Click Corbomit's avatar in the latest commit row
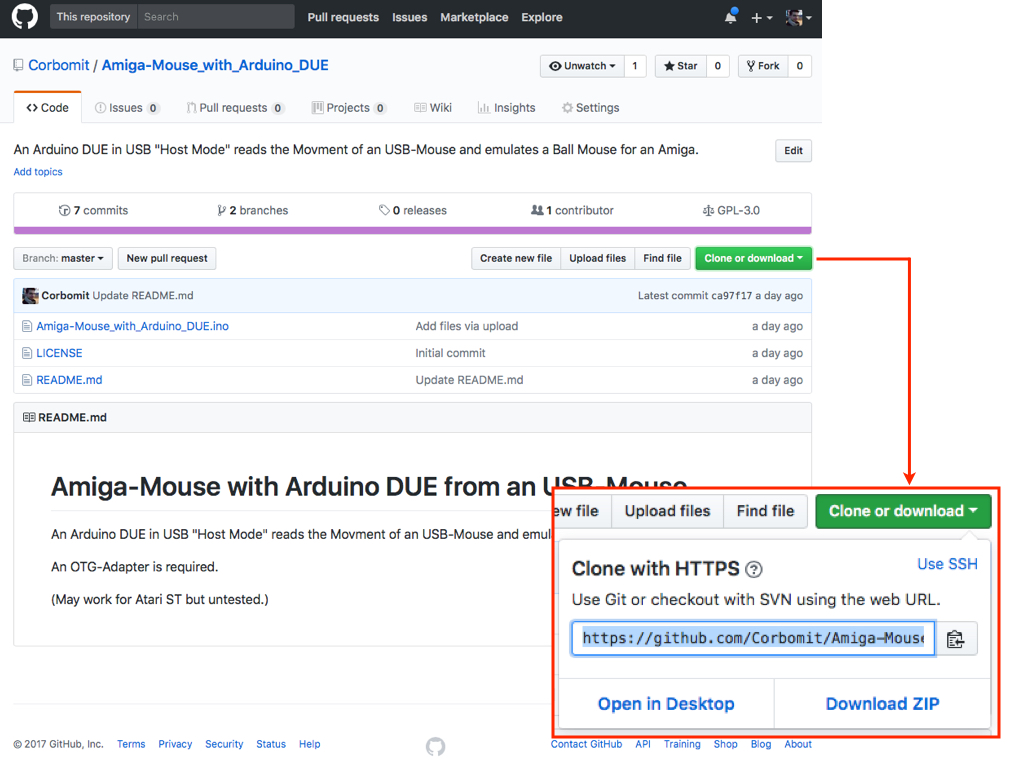 (x=30, y=296)
